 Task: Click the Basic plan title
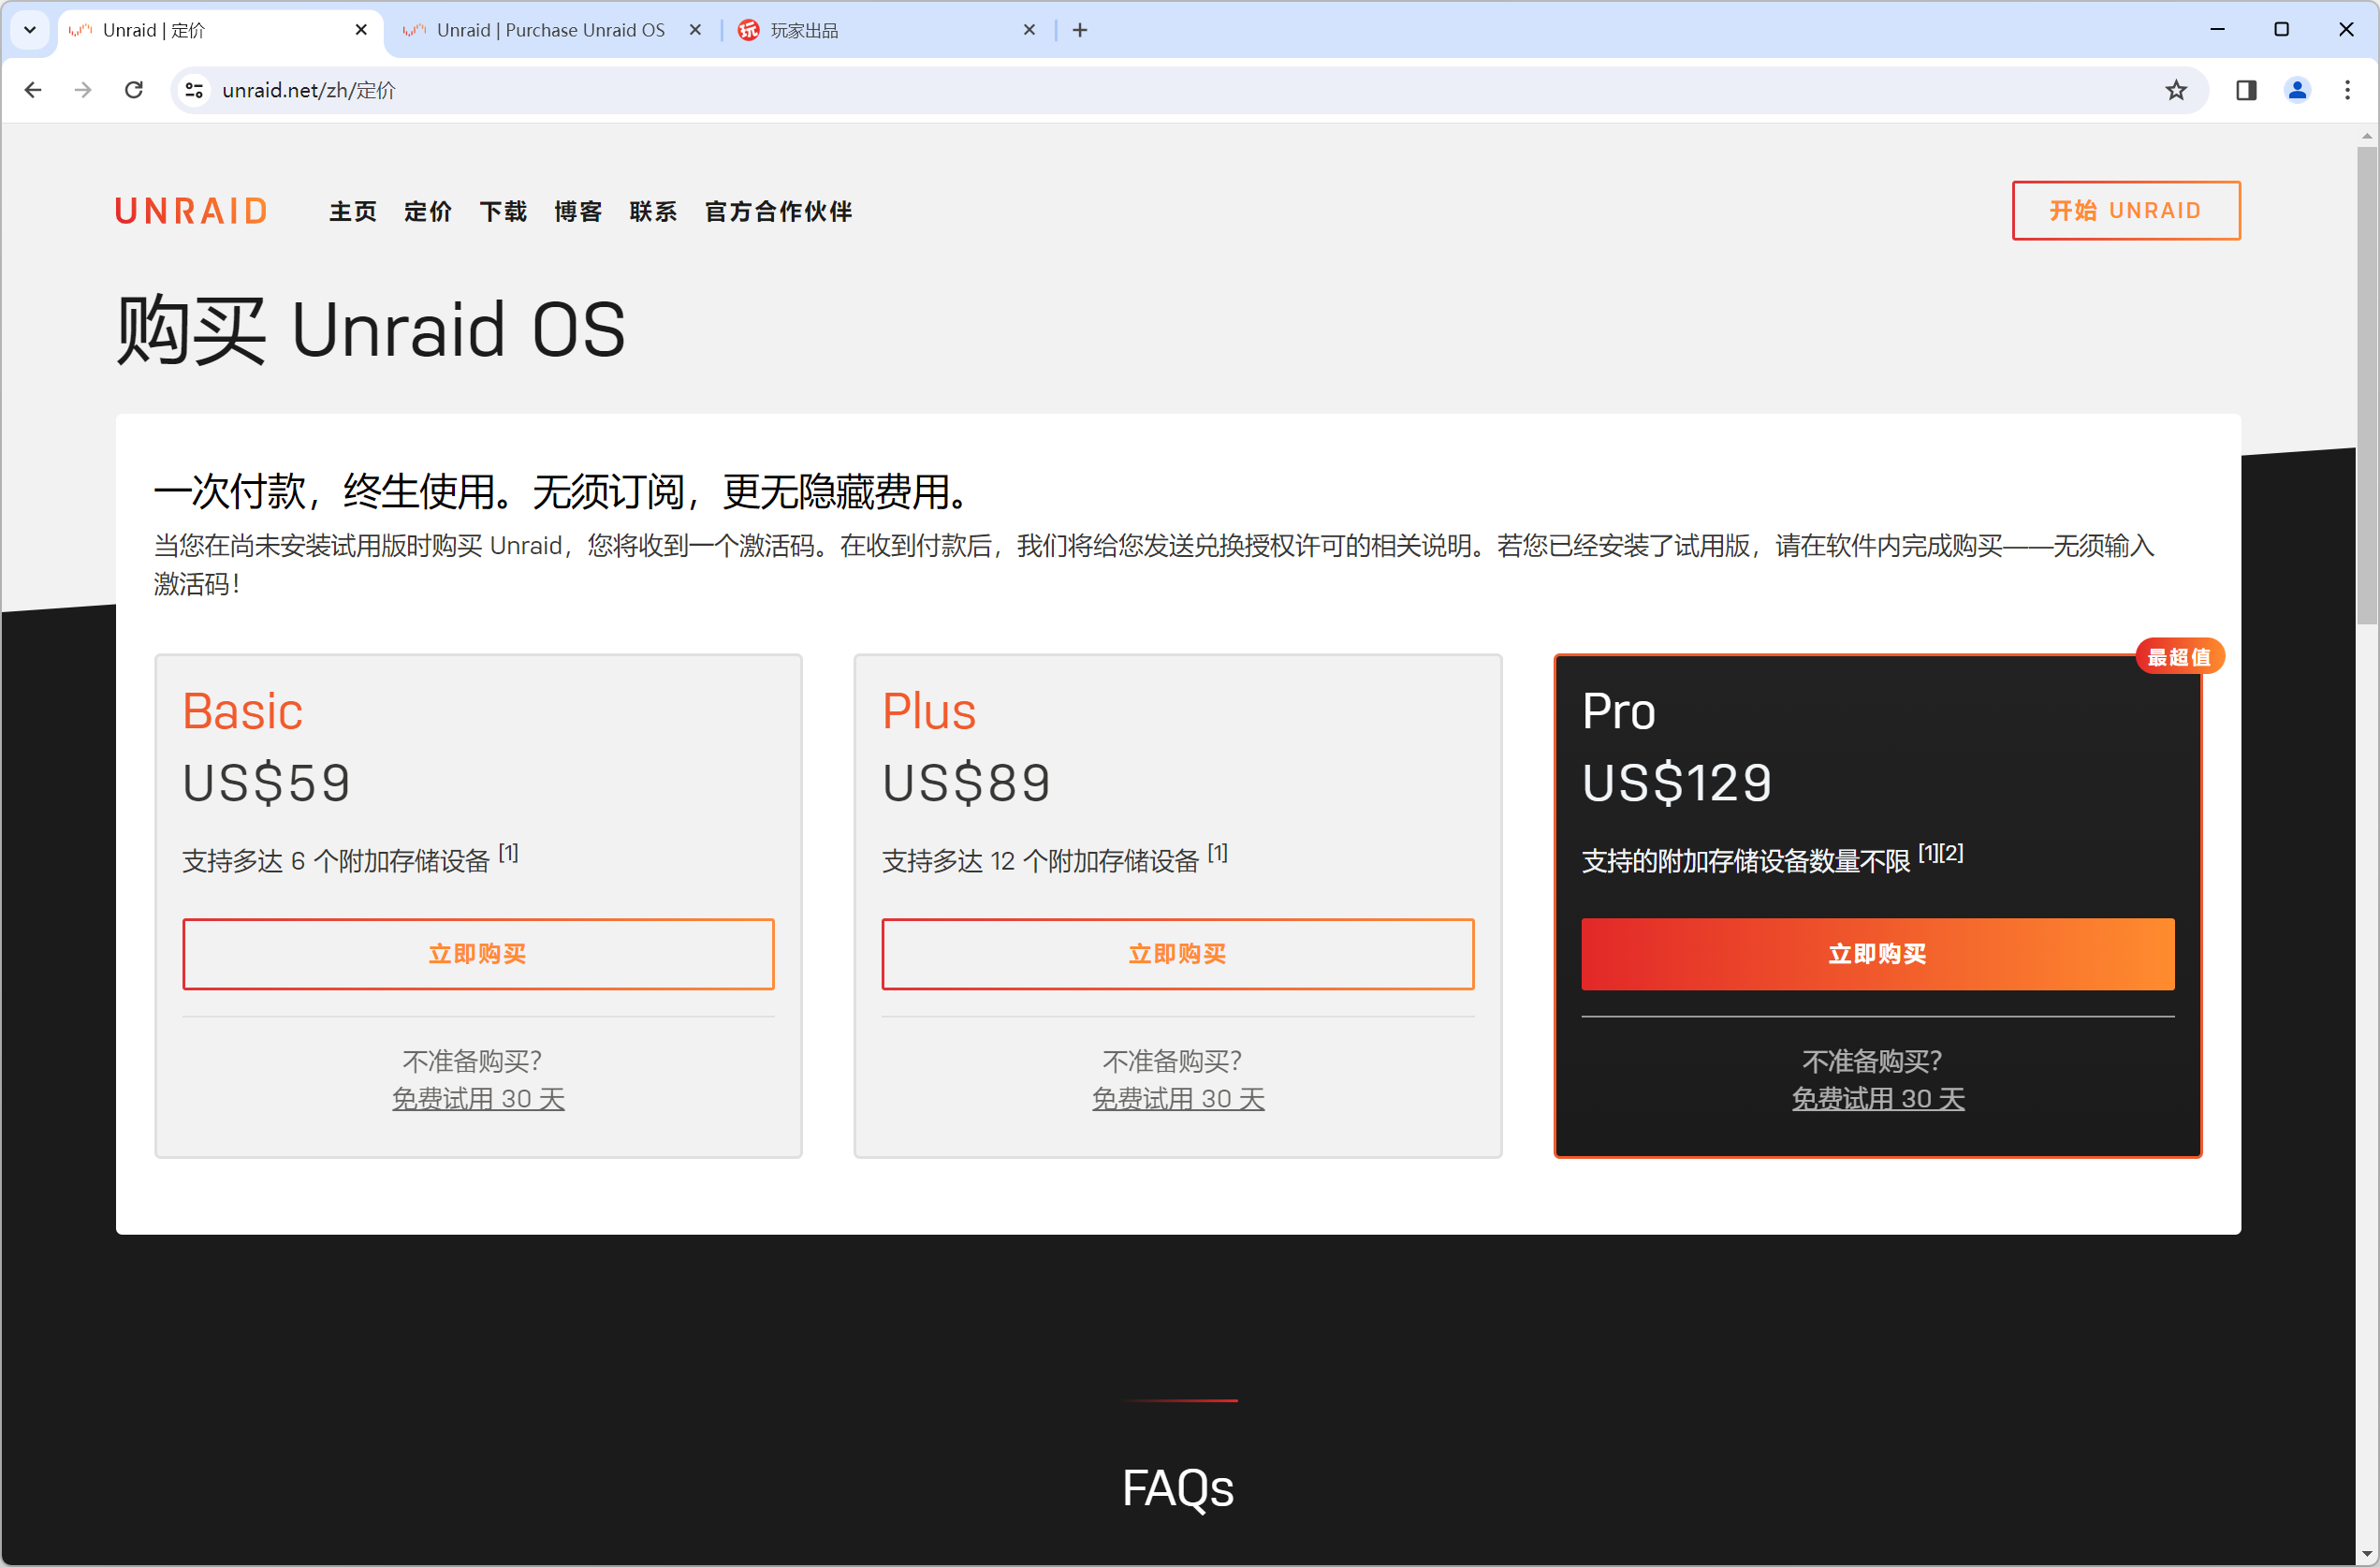242,712
